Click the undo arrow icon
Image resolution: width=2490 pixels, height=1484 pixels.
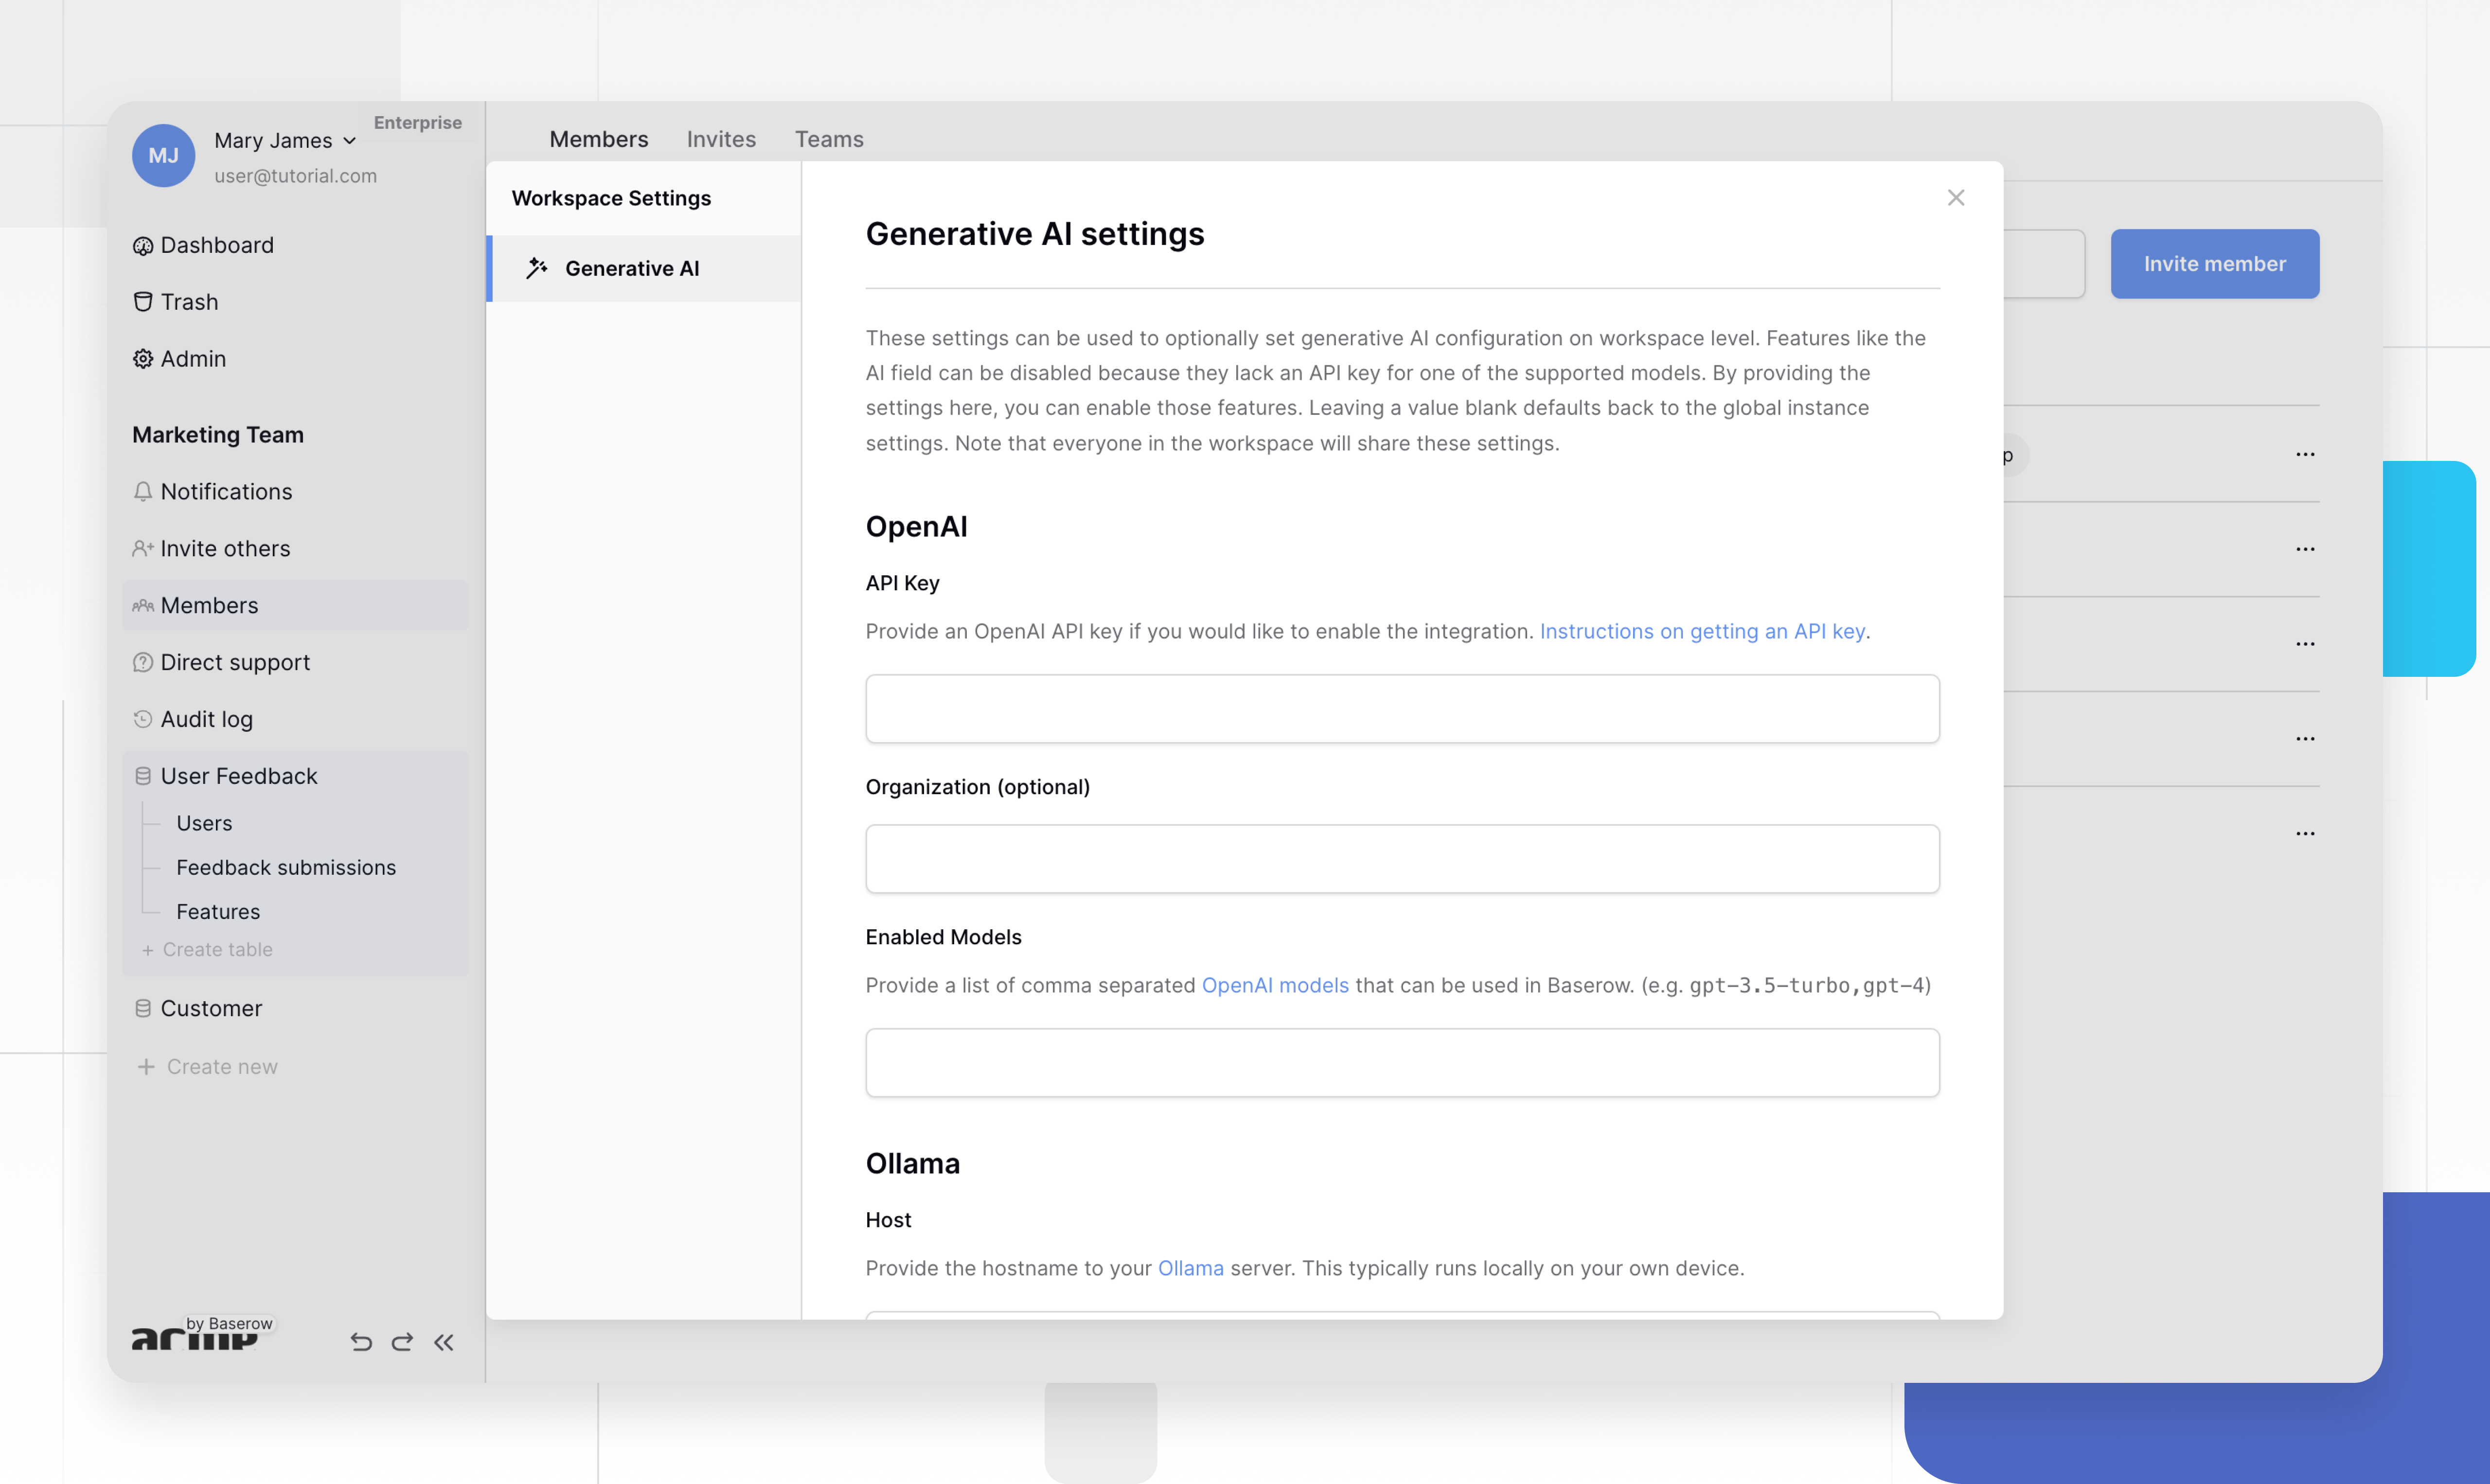tap(361, 1342)
